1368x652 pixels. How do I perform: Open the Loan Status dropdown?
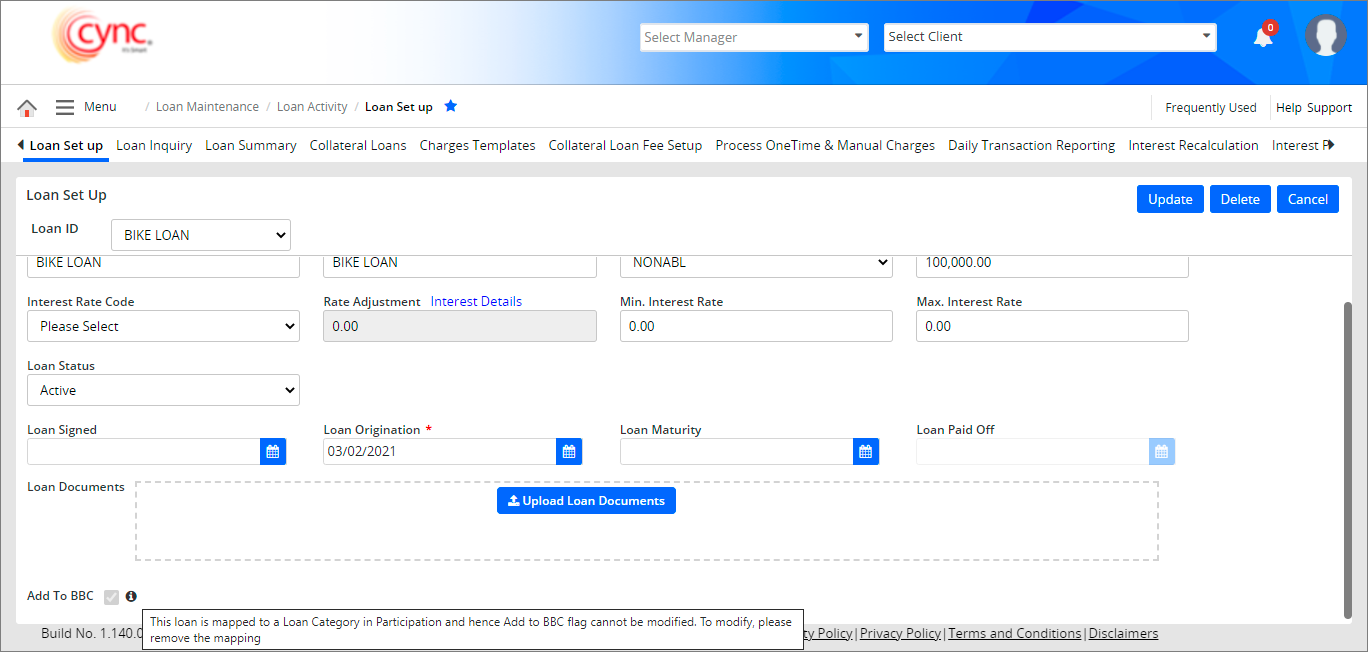(163, 390)
